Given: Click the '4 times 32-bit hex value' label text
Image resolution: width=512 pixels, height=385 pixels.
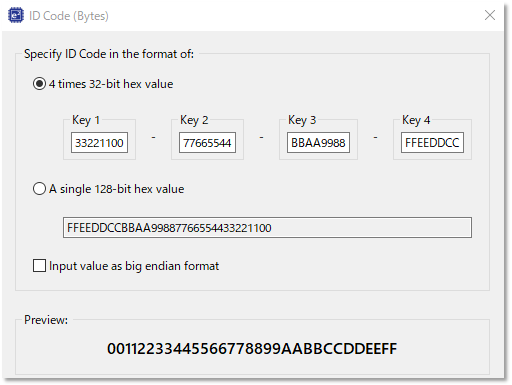Looking at the screenshot, I should pyautogui.click(x=111, y=84).
